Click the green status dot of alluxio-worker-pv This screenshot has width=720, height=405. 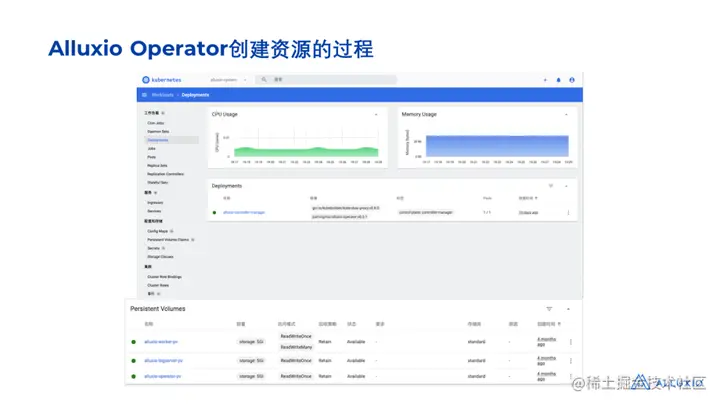pos(134,342)
